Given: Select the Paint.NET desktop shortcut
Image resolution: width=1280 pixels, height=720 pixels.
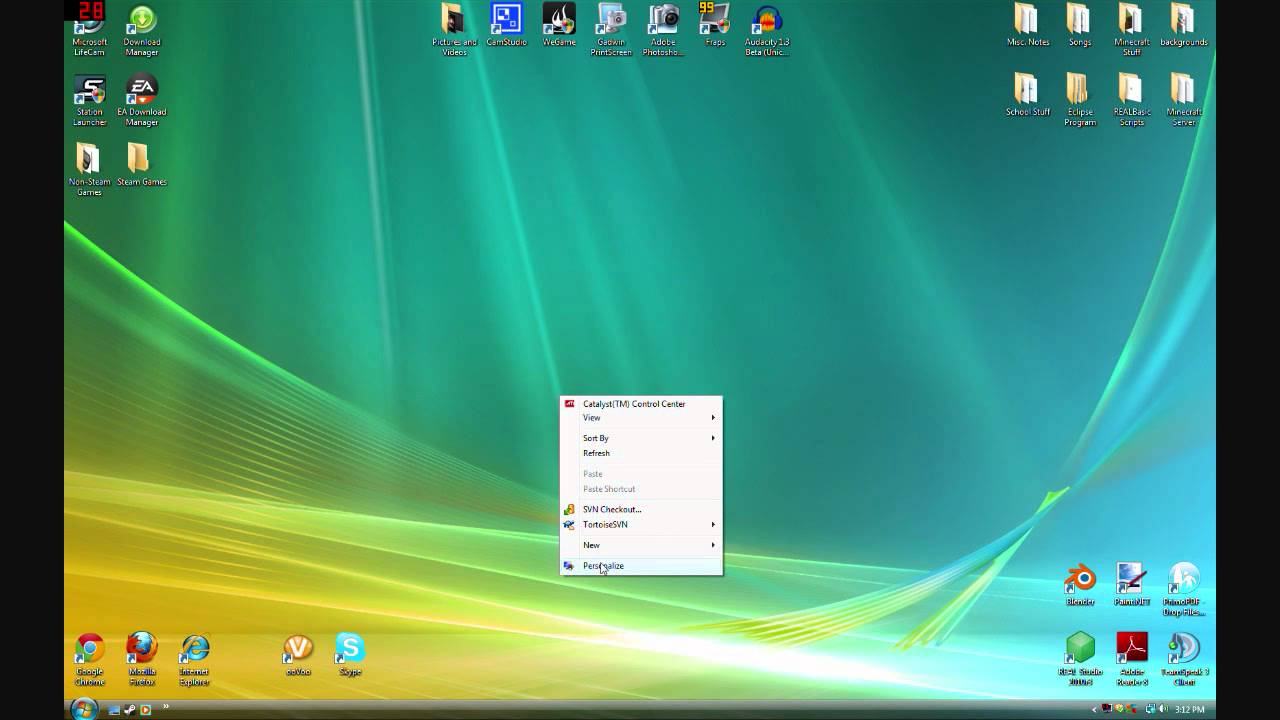Looking at the screenshot, I should 1132,585.
